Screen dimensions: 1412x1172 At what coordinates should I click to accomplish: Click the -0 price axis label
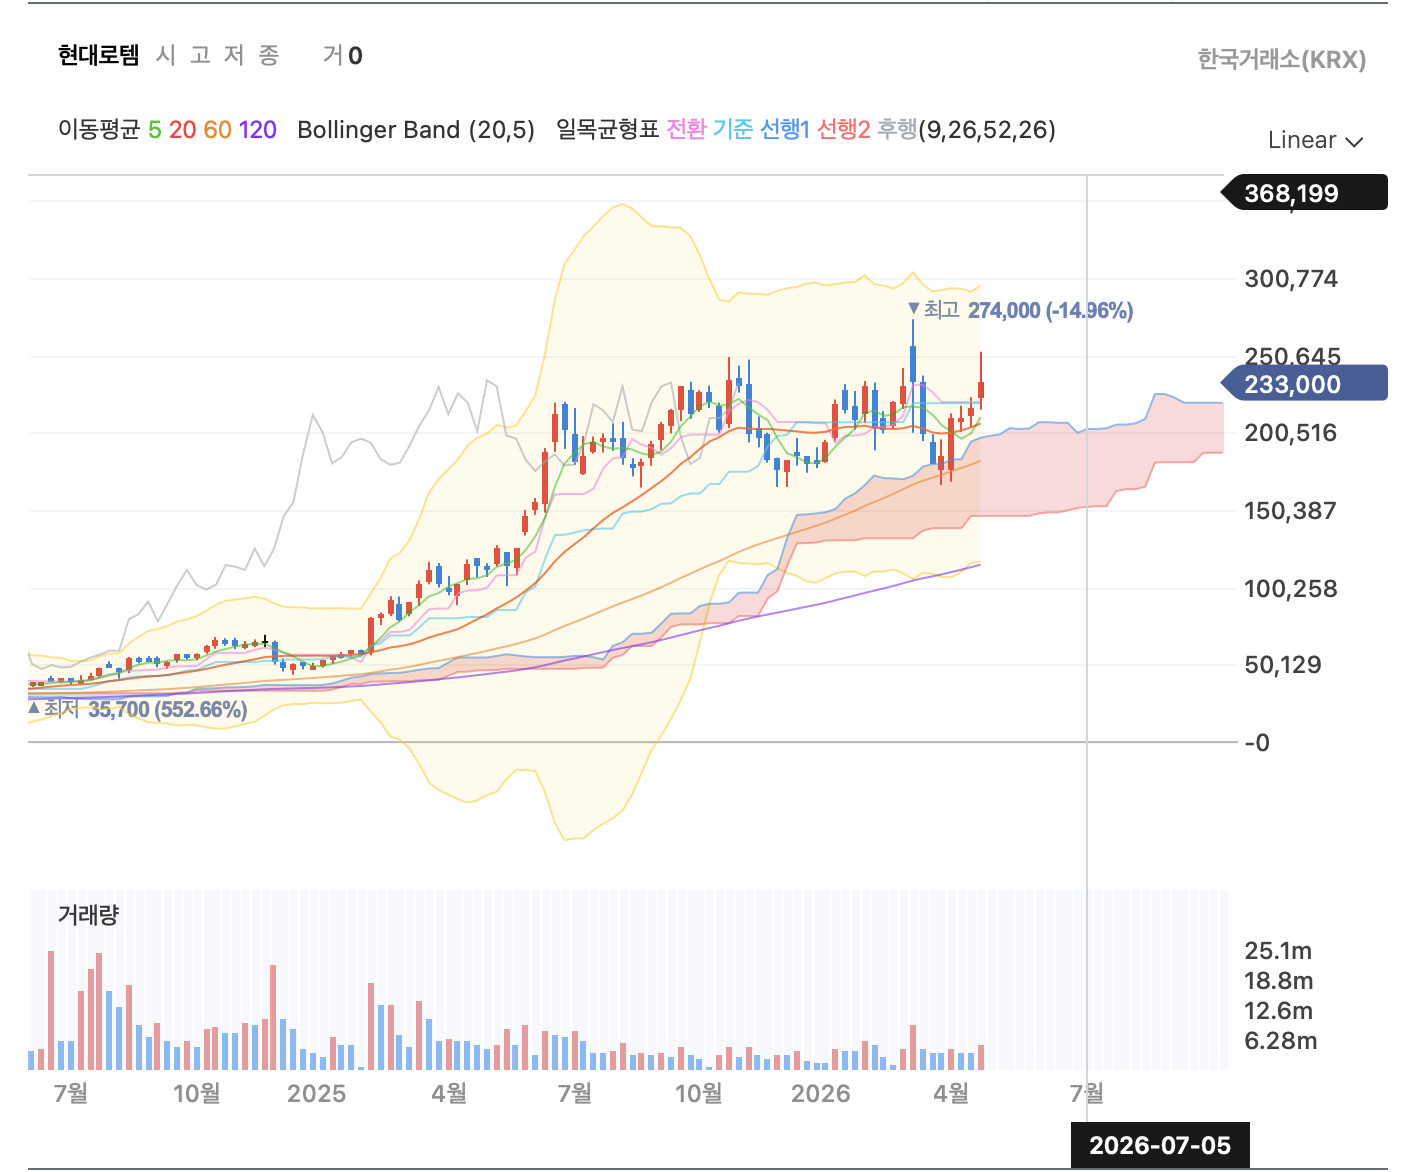click(x=1257, y=743)
